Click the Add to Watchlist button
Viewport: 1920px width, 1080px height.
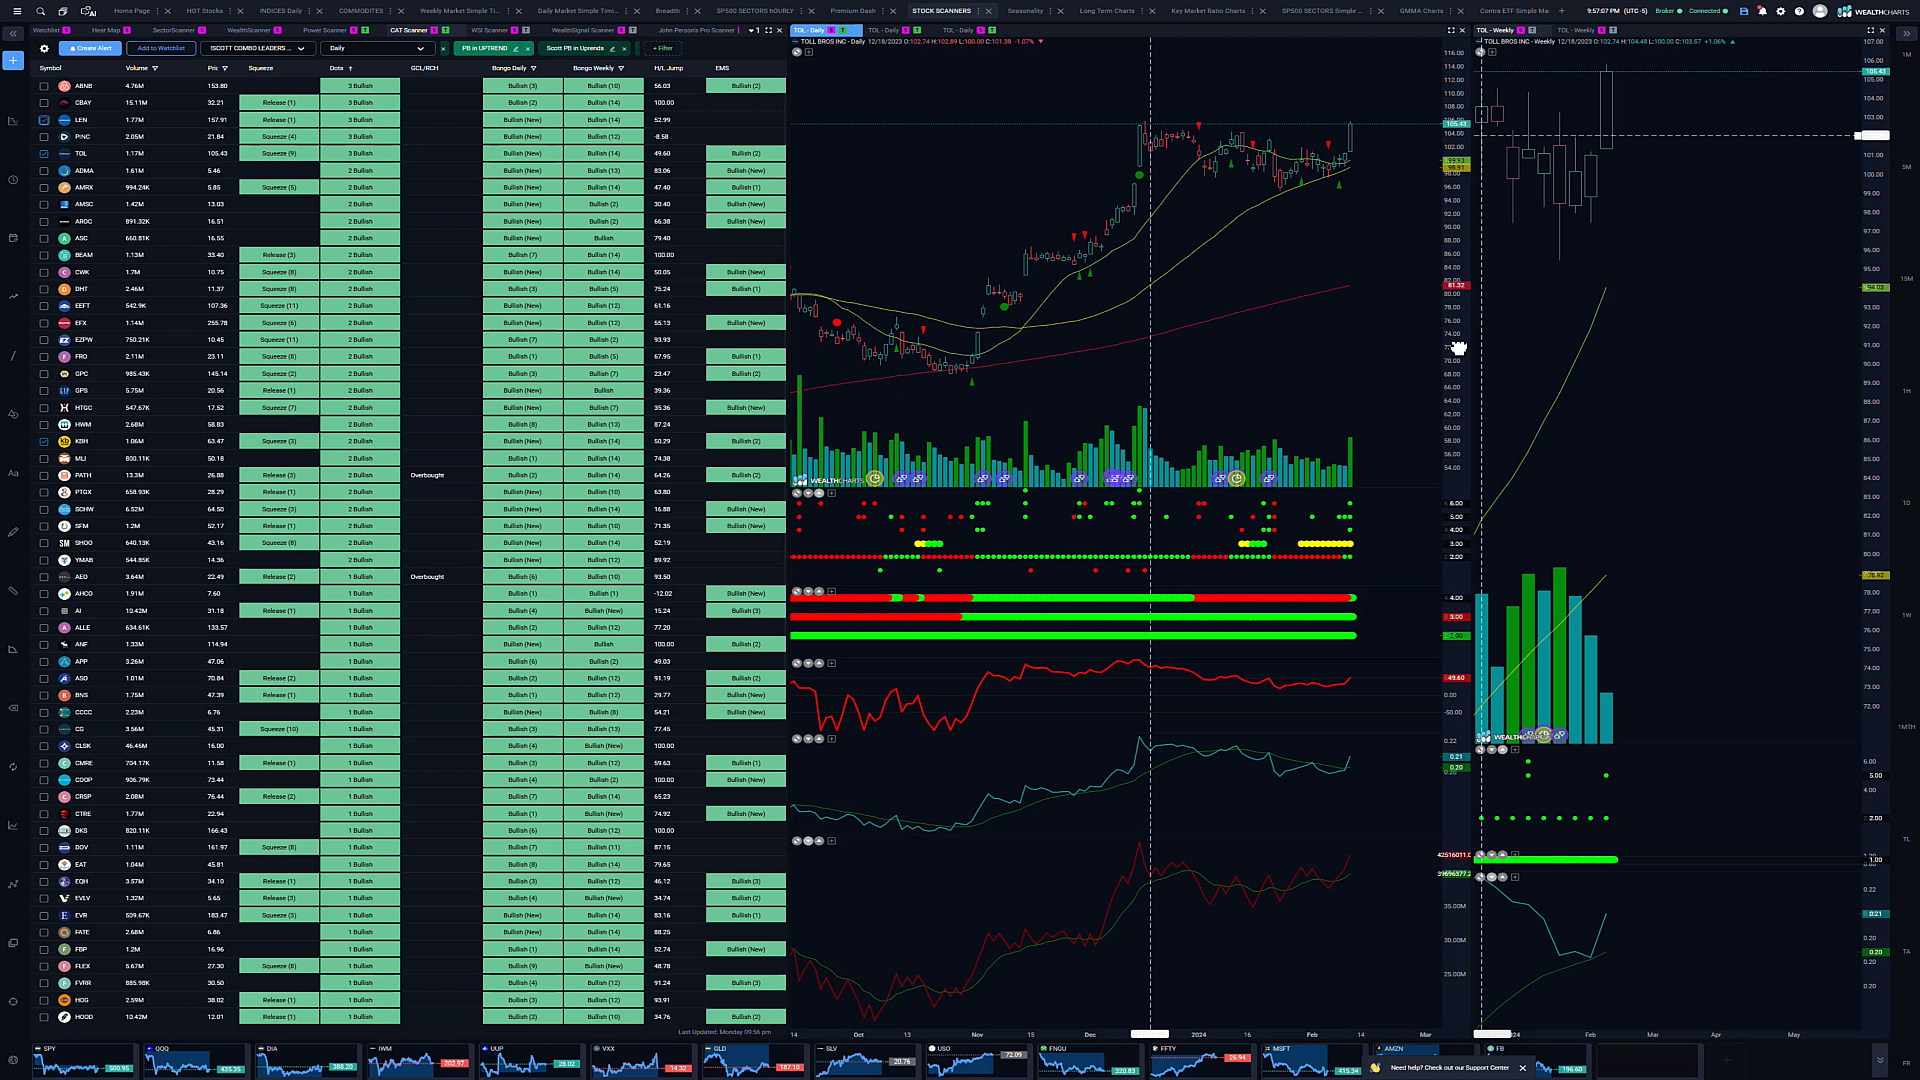tap(161, 48)
